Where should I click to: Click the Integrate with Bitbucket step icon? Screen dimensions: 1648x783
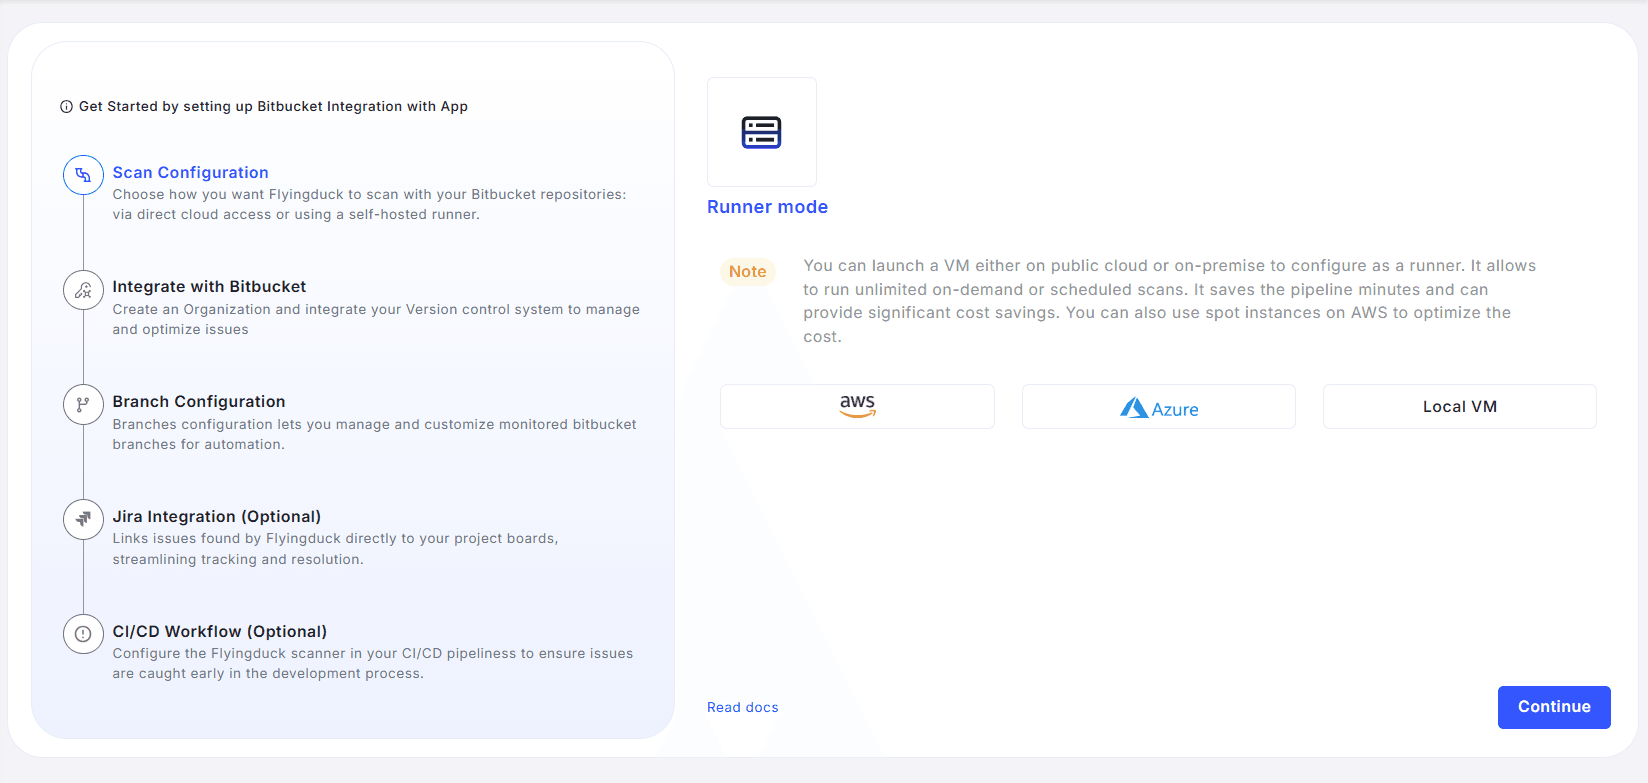83,290
